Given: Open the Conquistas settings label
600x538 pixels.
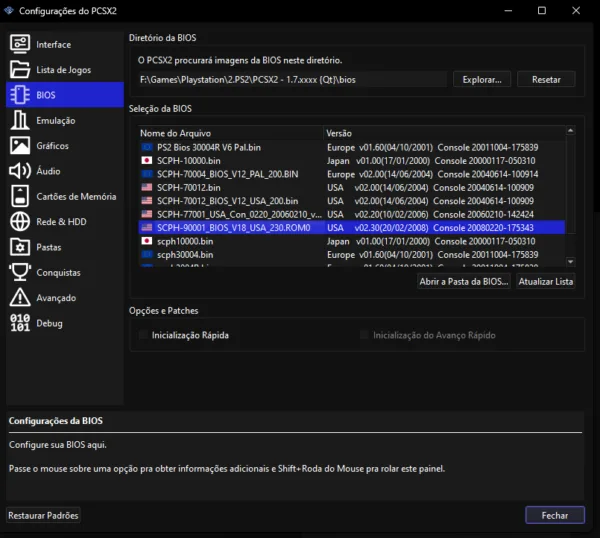Looking at the screenshot, I should pyautogui.click(x=58, y=272).
